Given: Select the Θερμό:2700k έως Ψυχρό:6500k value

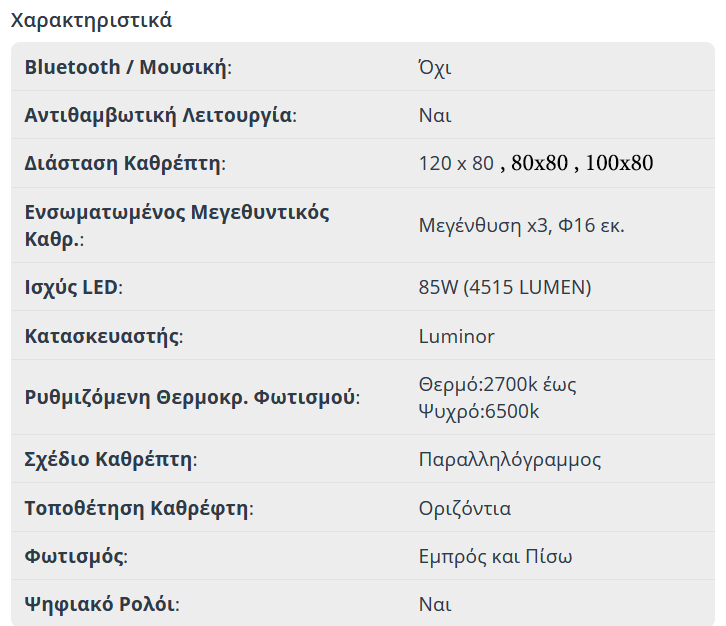Looking at the screenshot, I should tap(497, 397).
